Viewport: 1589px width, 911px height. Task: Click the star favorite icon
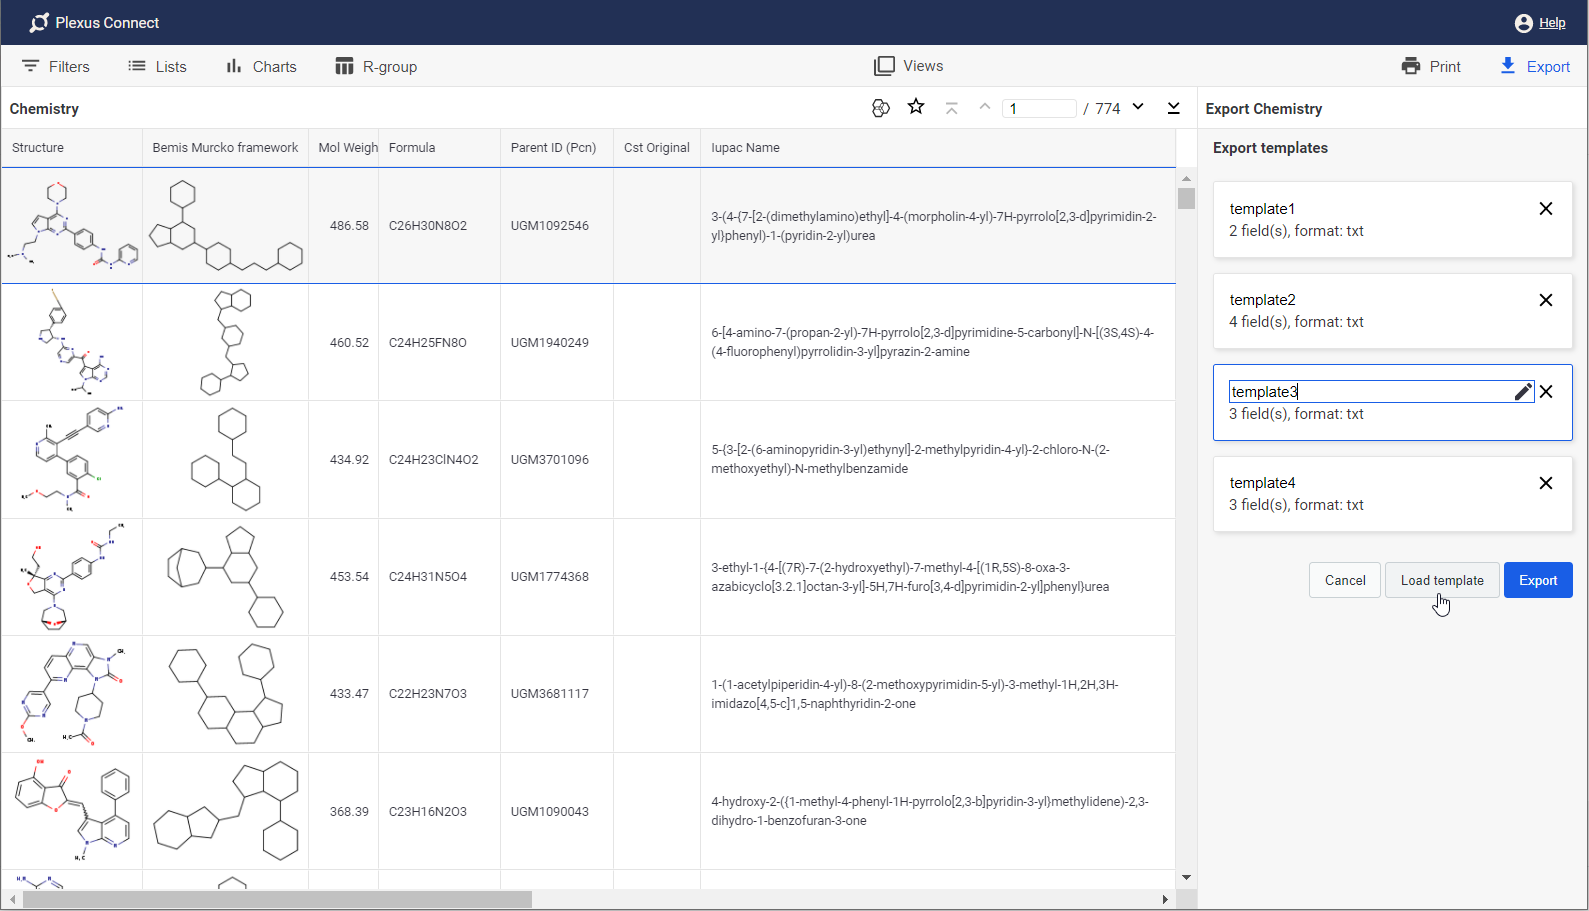[x=916, y=107]
